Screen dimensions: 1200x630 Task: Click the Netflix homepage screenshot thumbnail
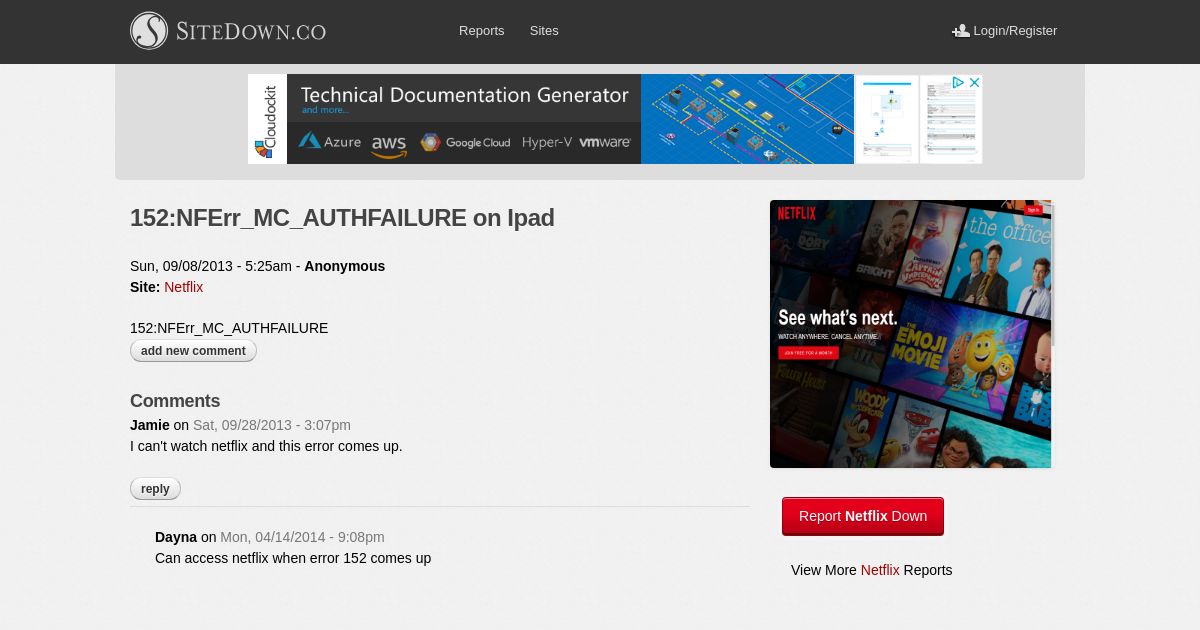click(x=910, y=334)
